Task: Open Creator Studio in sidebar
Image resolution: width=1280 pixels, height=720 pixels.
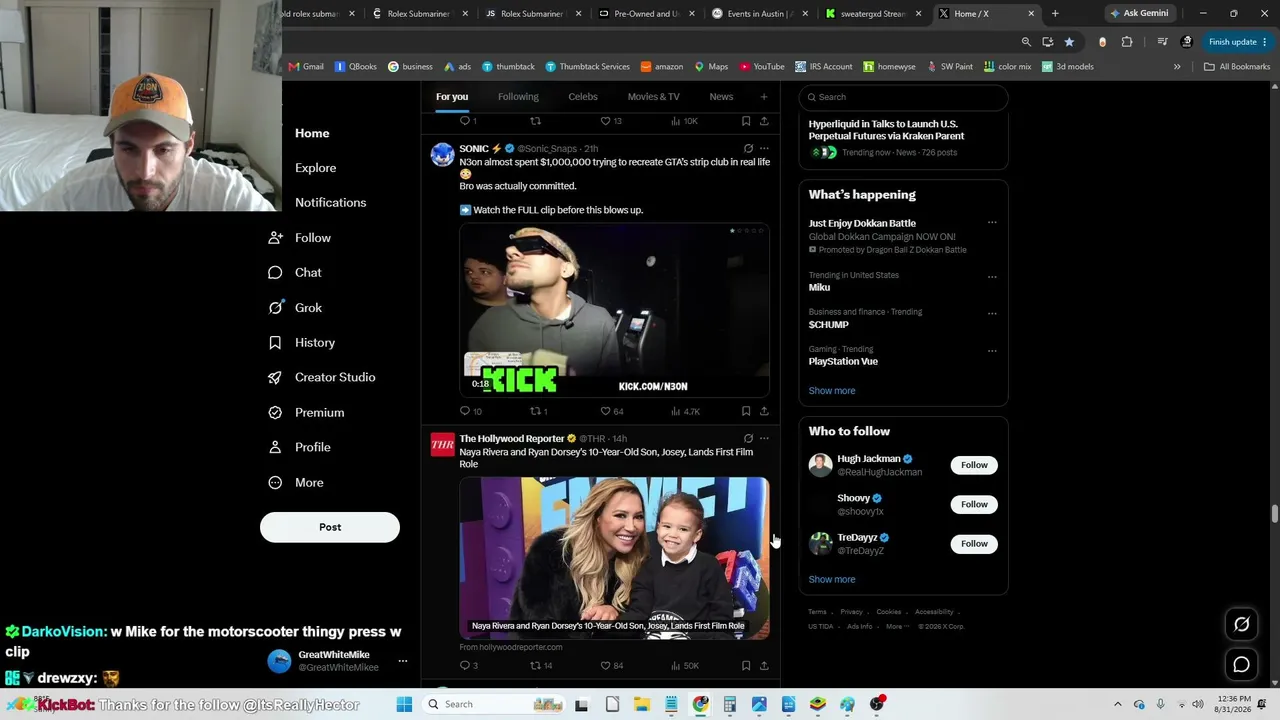Action: click(x=322, y=378)
